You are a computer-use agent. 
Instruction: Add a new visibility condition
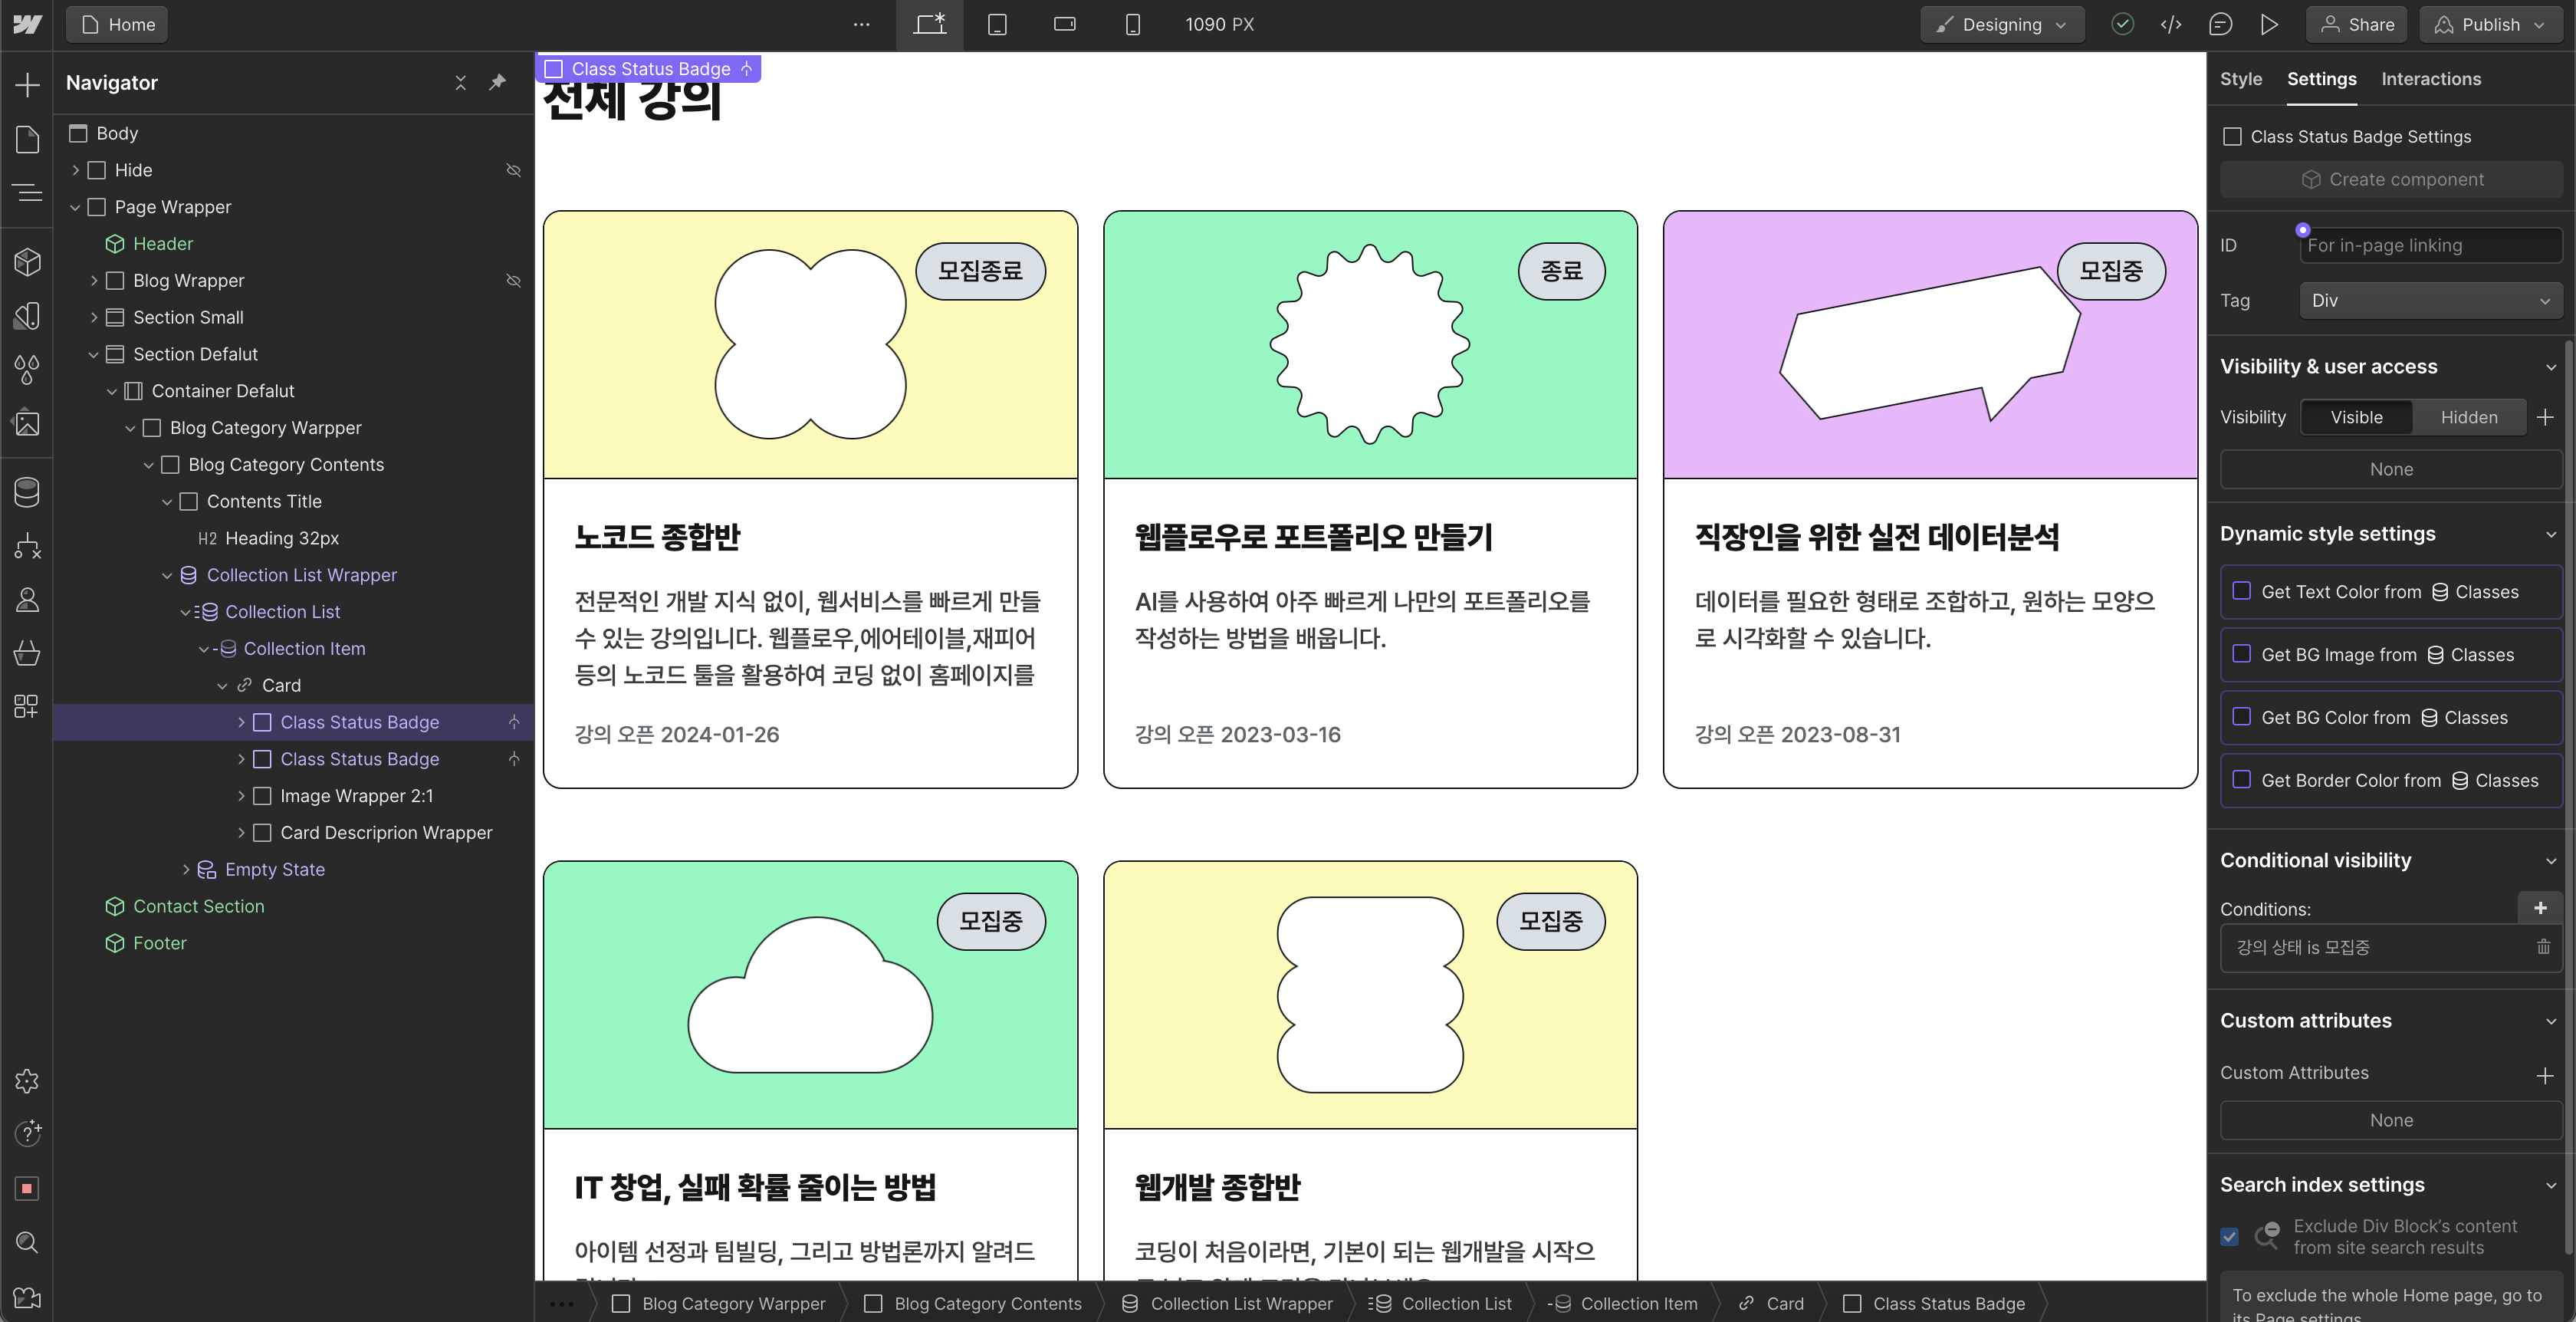pos(2540,908)
